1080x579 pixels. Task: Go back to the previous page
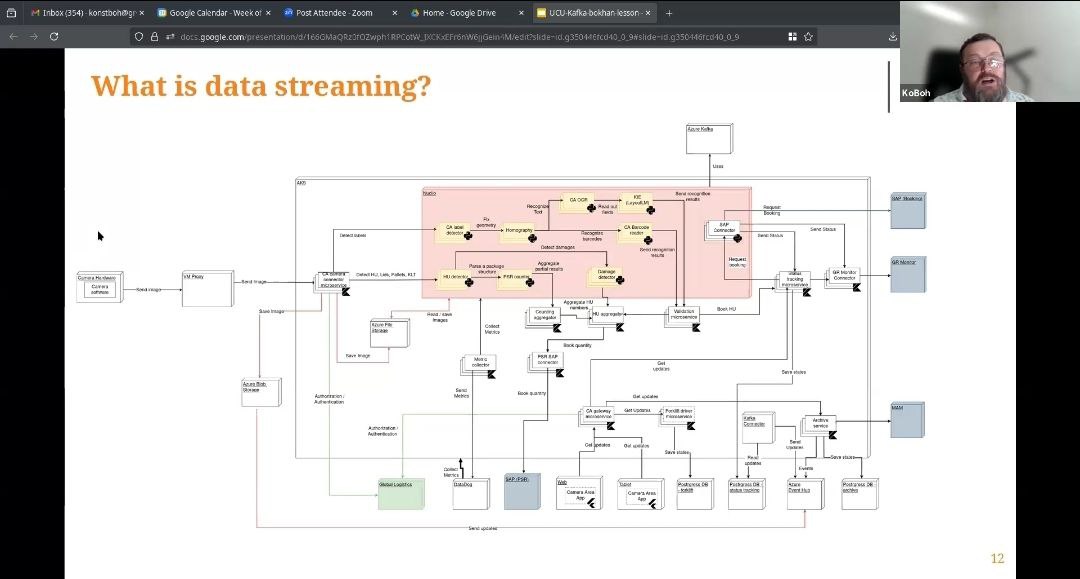point(13,36)
